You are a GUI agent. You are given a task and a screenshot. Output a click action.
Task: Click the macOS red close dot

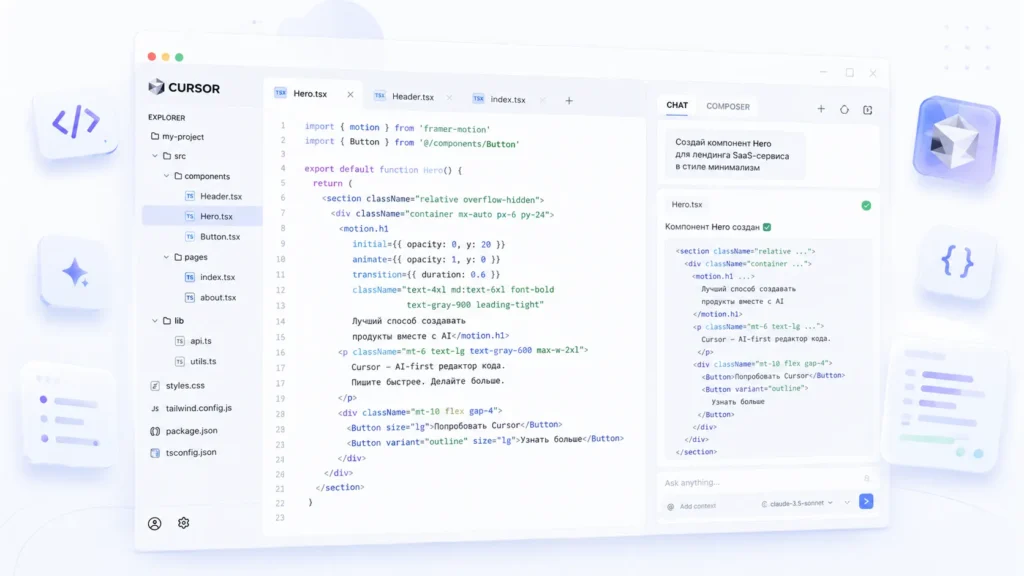(152, 57)
